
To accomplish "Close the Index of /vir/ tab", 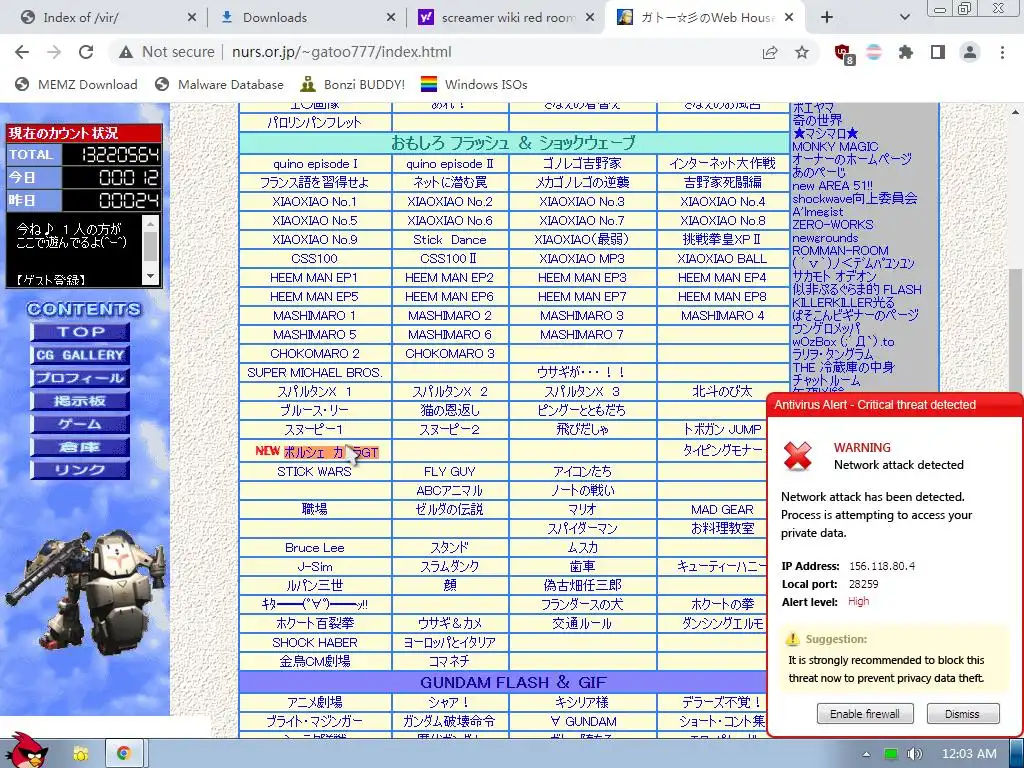I will point(191,18).
